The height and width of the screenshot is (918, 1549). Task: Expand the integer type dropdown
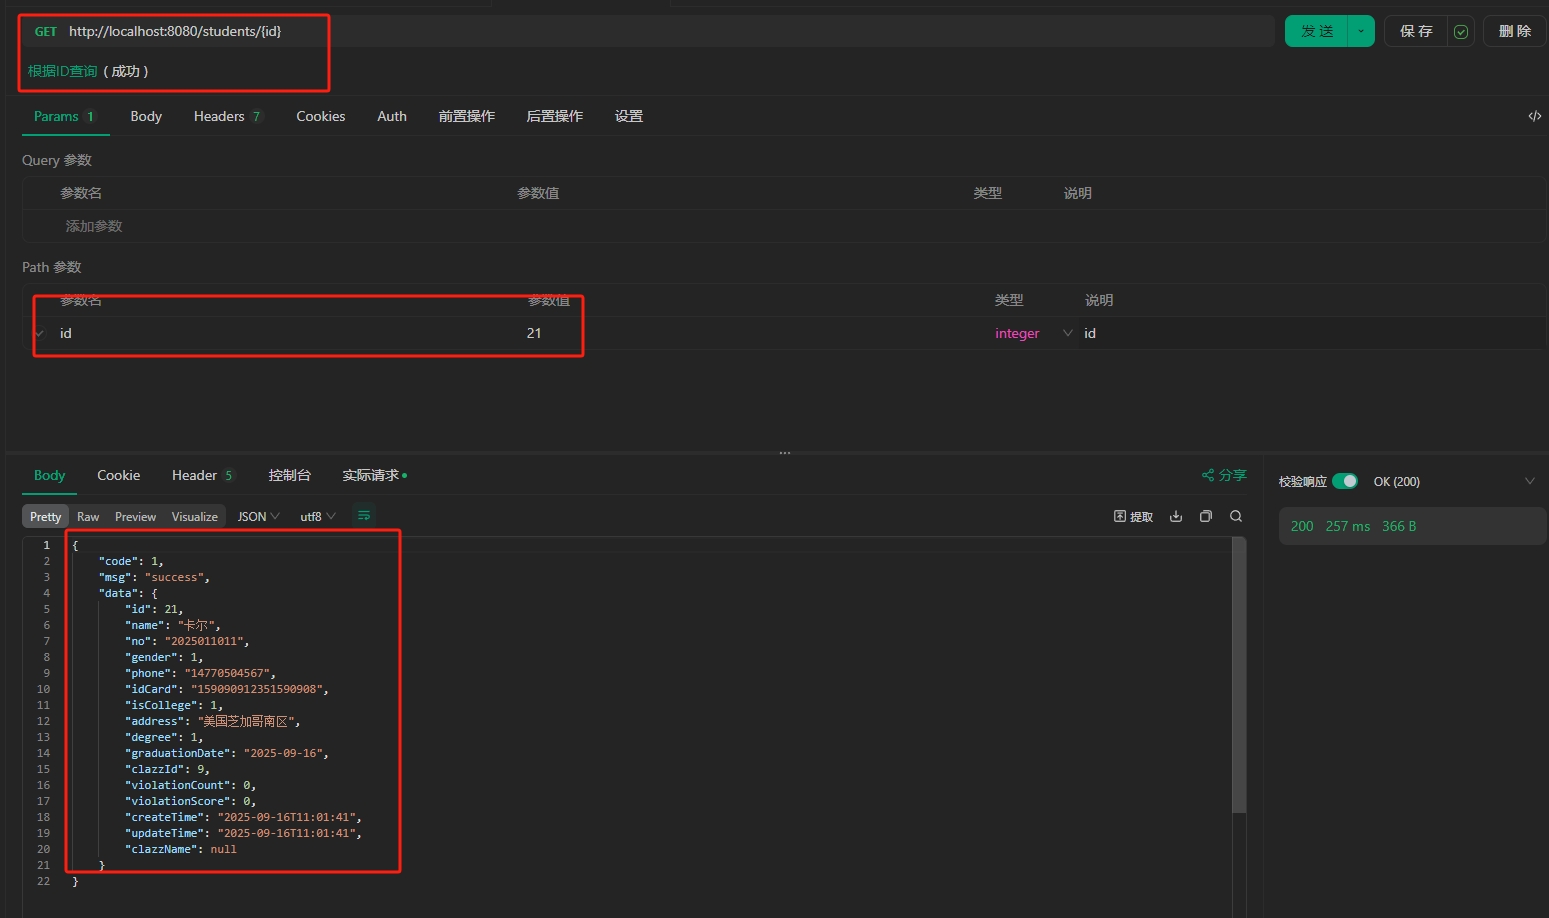1067,333
